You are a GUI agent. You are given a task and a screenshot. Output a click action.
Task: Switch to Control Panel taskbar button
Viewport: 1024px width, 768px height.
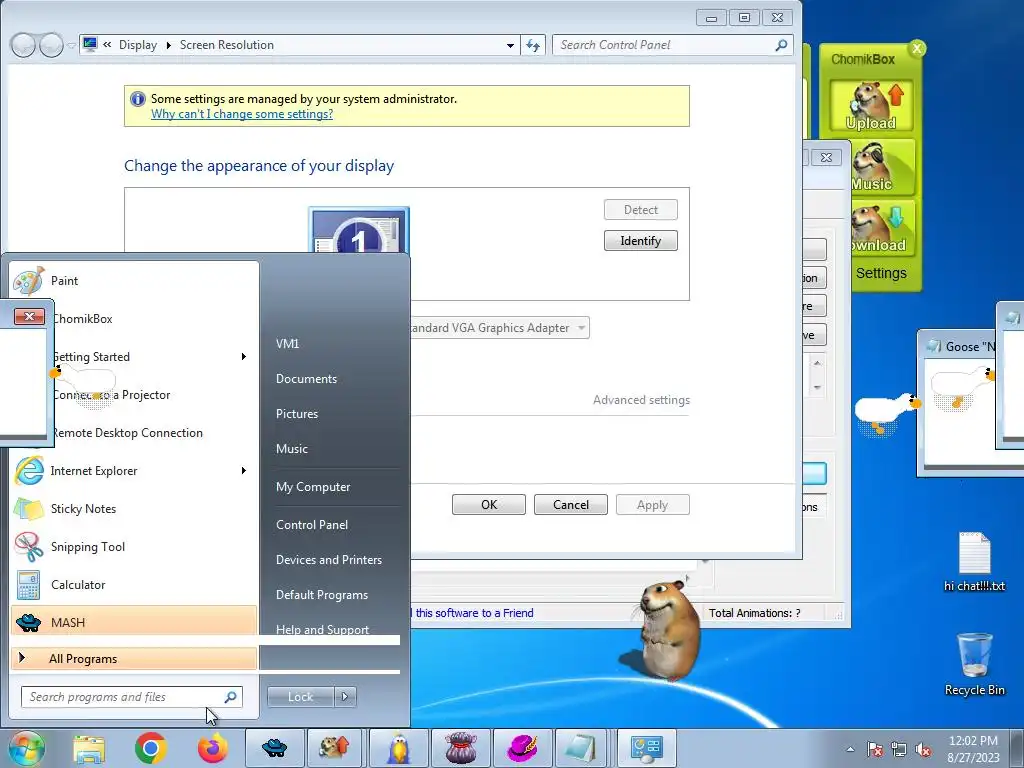click(647, 748)
